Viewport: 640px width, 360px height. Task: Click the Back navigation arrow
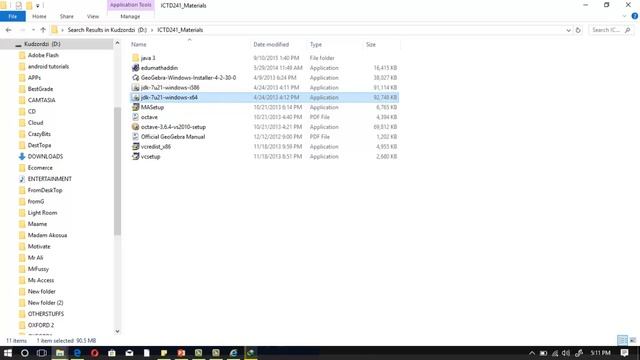point(9,30)
